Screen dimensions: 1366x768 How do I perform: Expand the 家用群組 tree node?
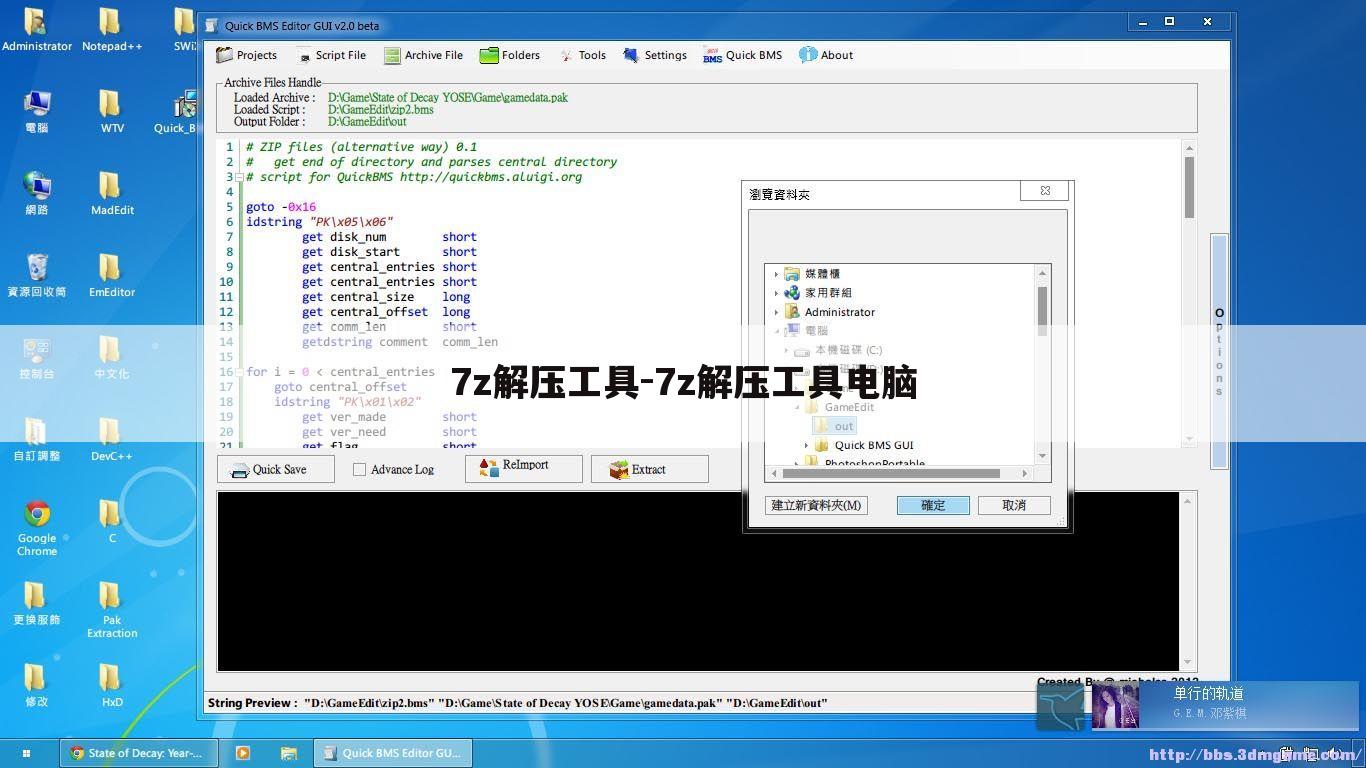(776, 293)
